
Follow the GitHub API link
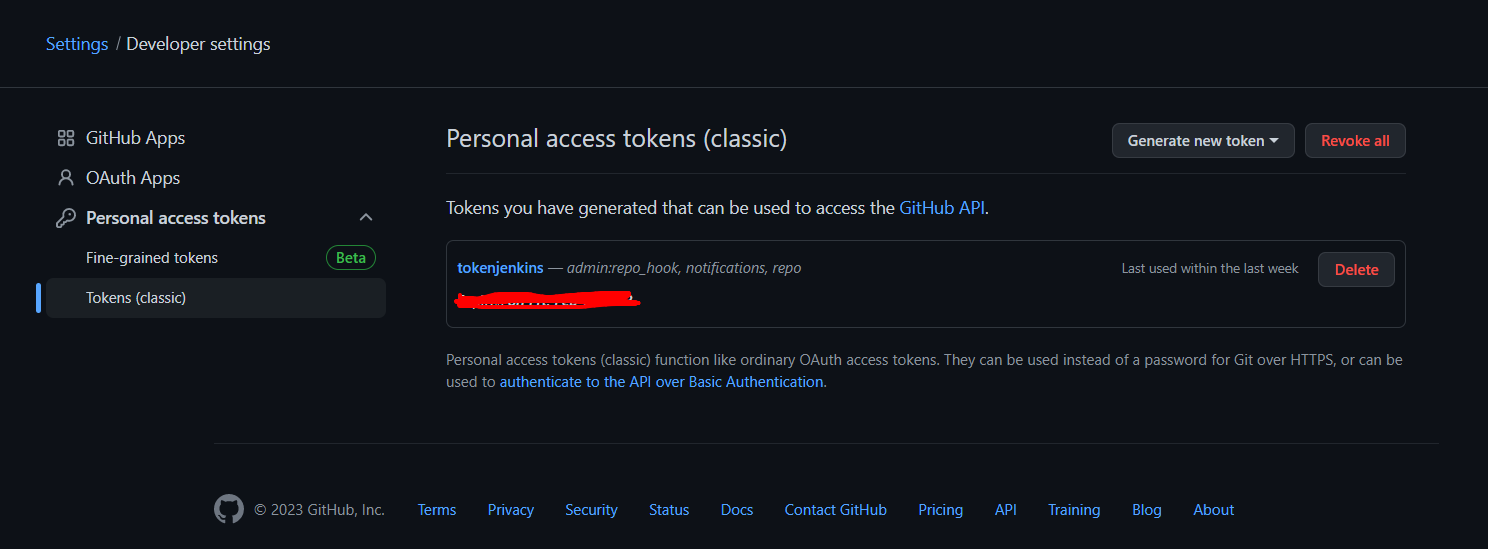(942, 208)
